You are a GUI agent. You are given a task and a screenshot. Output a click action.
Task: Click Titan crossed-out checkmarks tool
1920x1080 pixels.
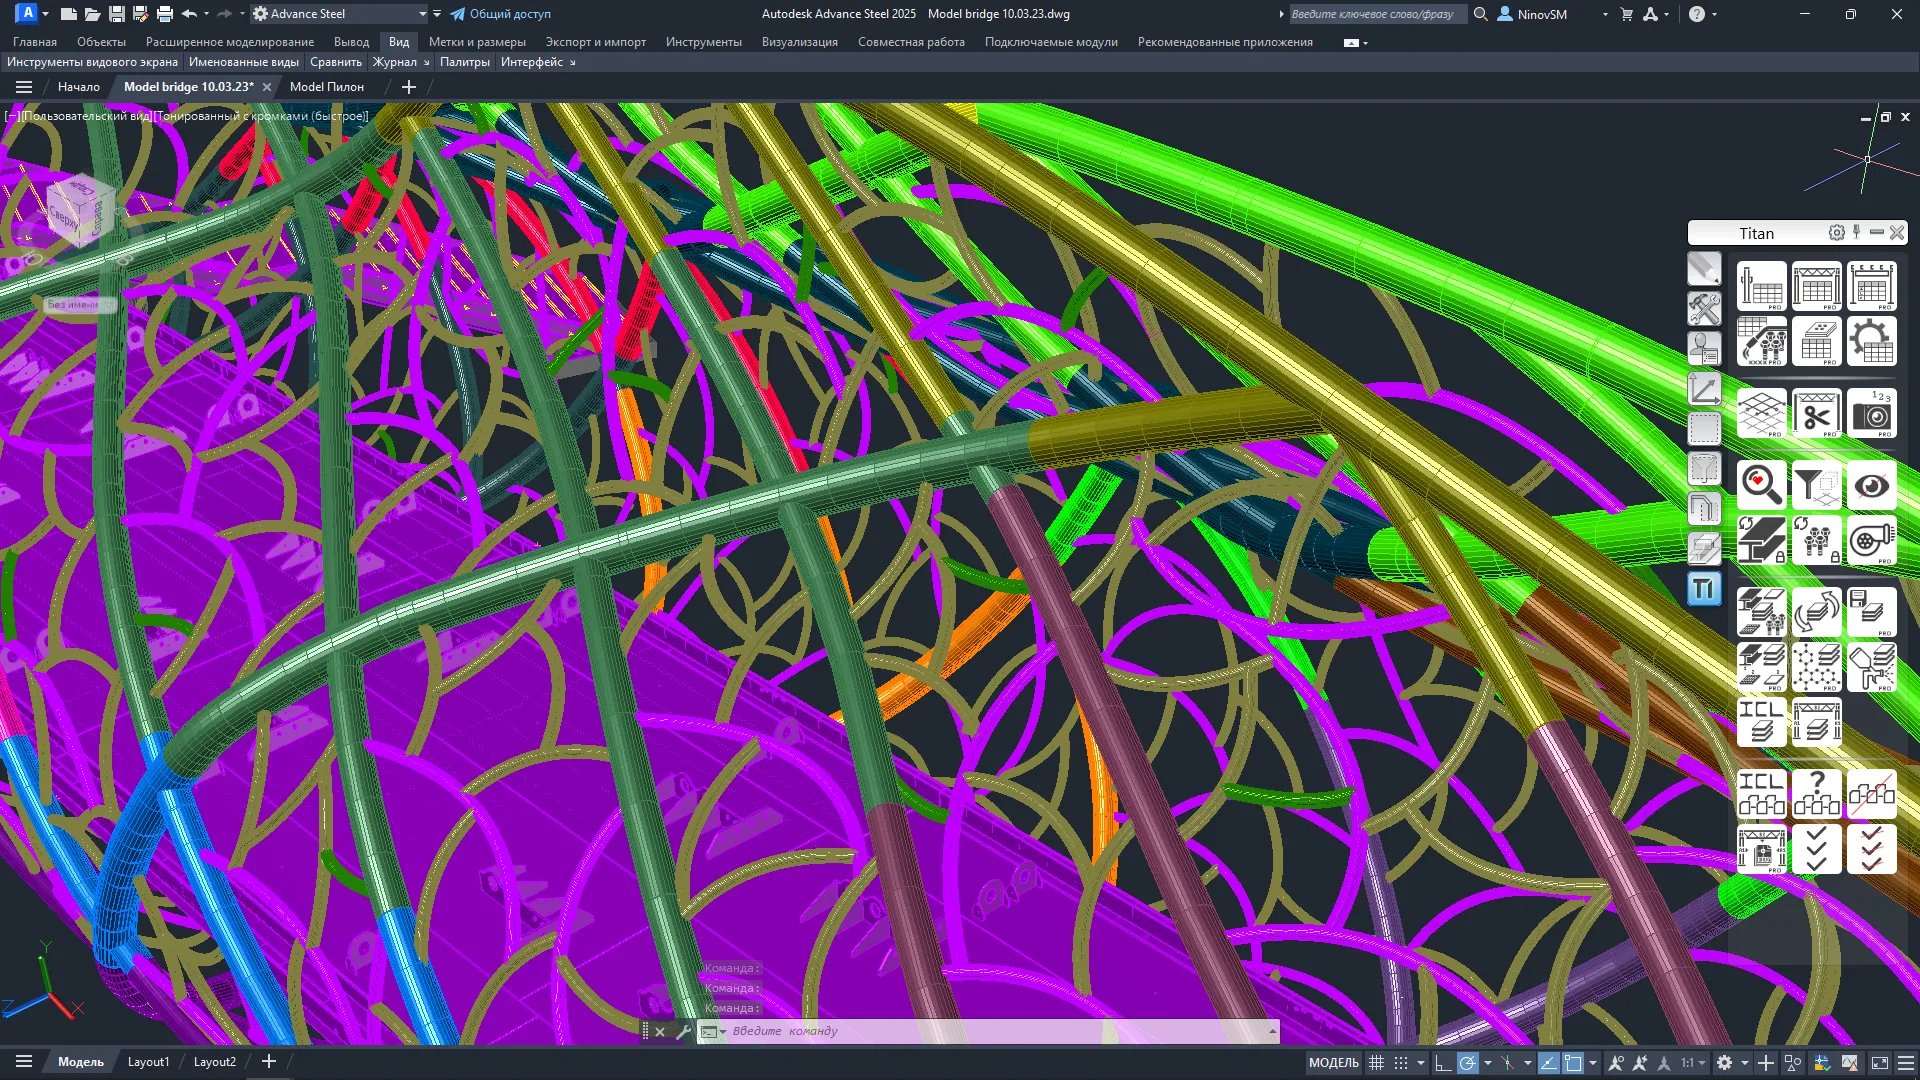click(x=1871, y=850)
